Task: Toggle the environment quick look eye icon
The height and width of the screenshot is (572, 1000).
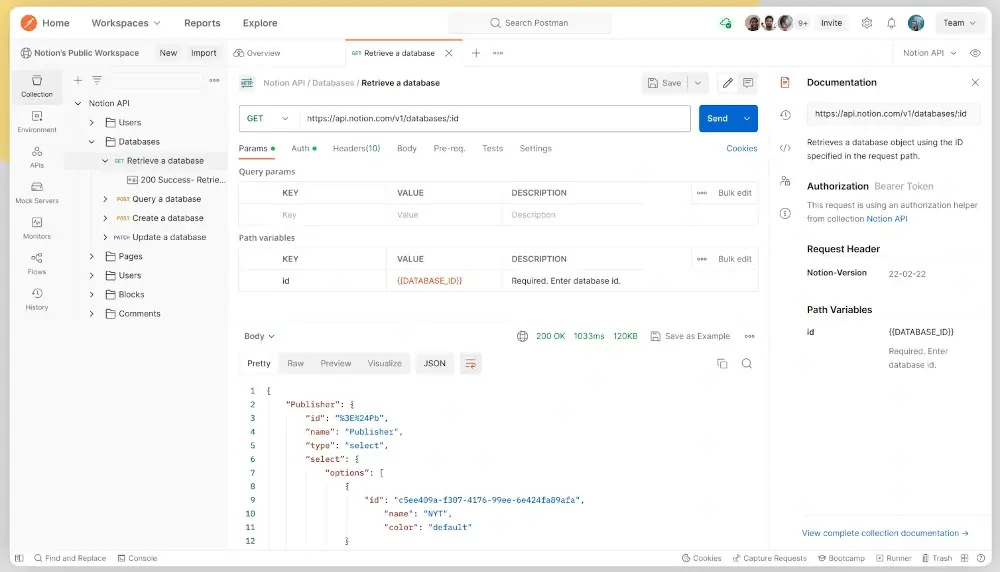Action: 975,53
